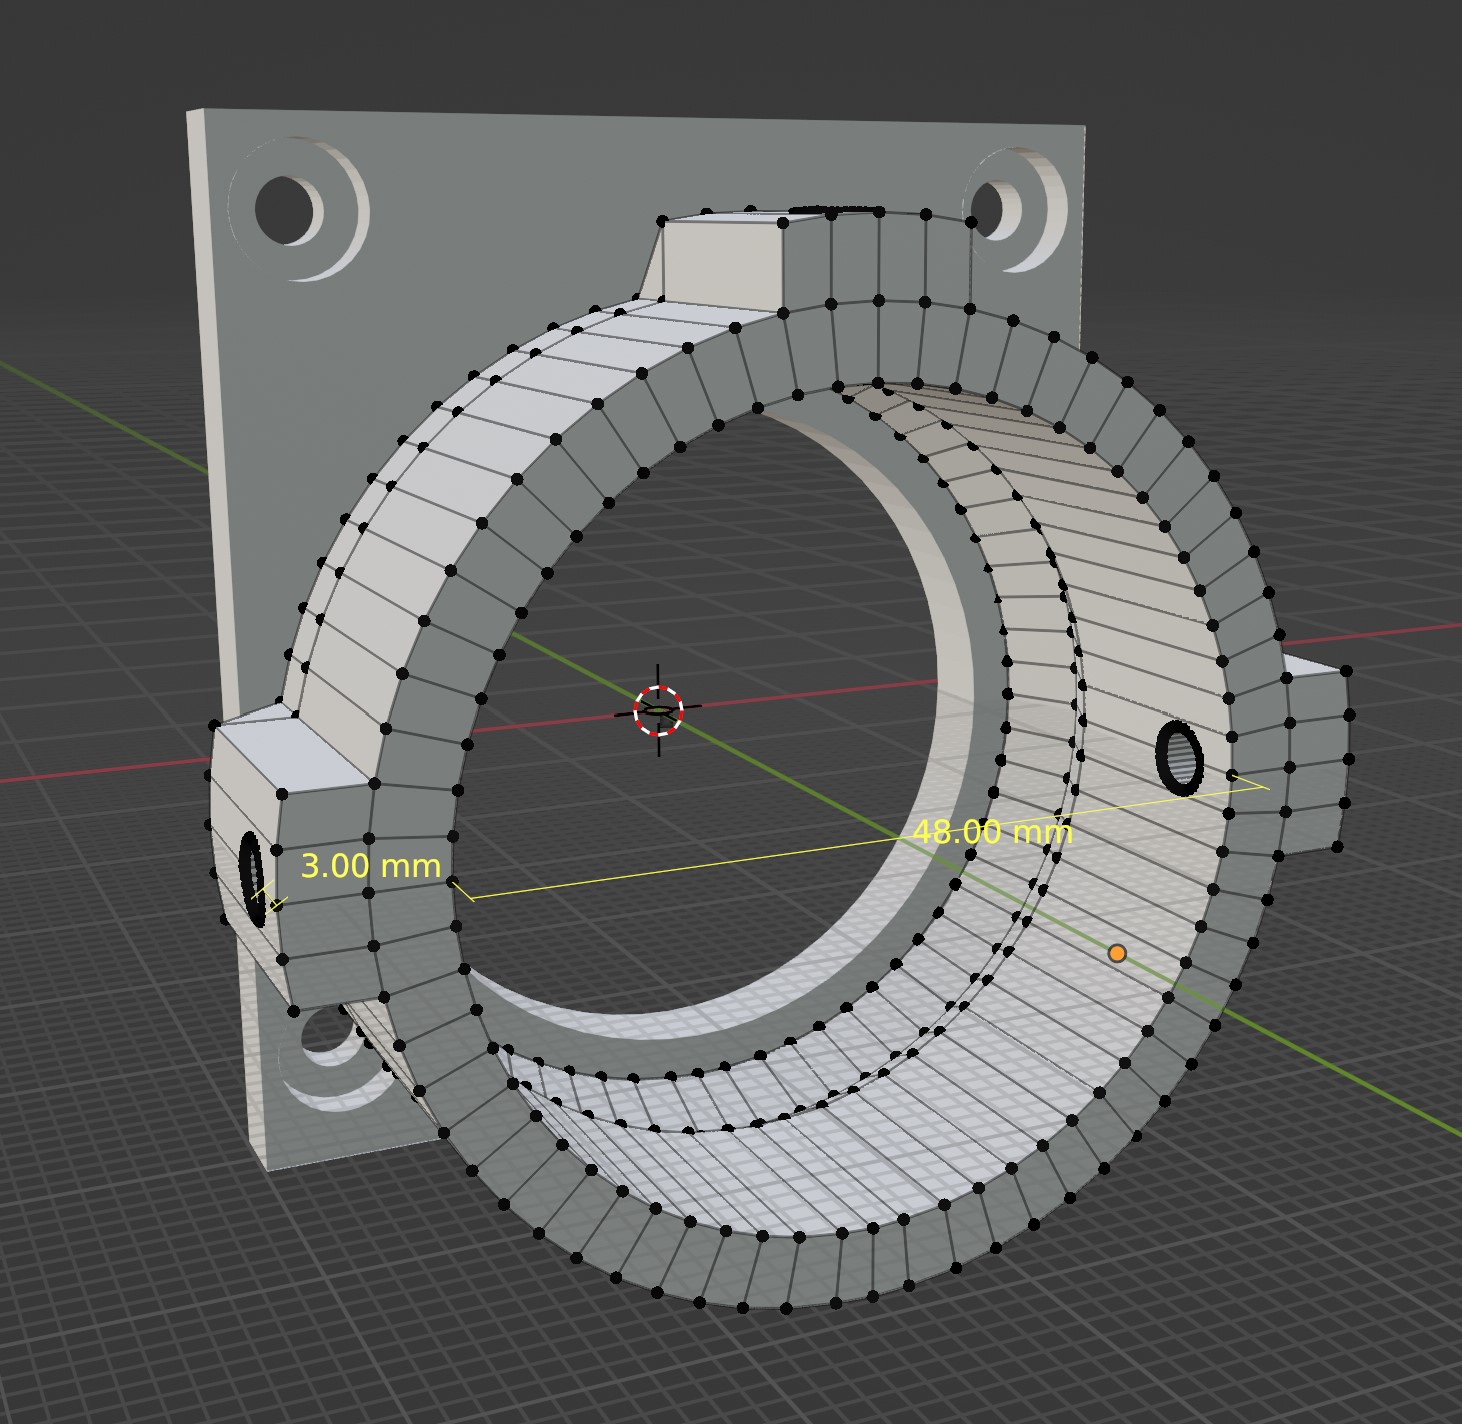This screenshot has width=1462, height=1424.
Task: Click the 48.00 mm measurement label
Action: (992, 832)
